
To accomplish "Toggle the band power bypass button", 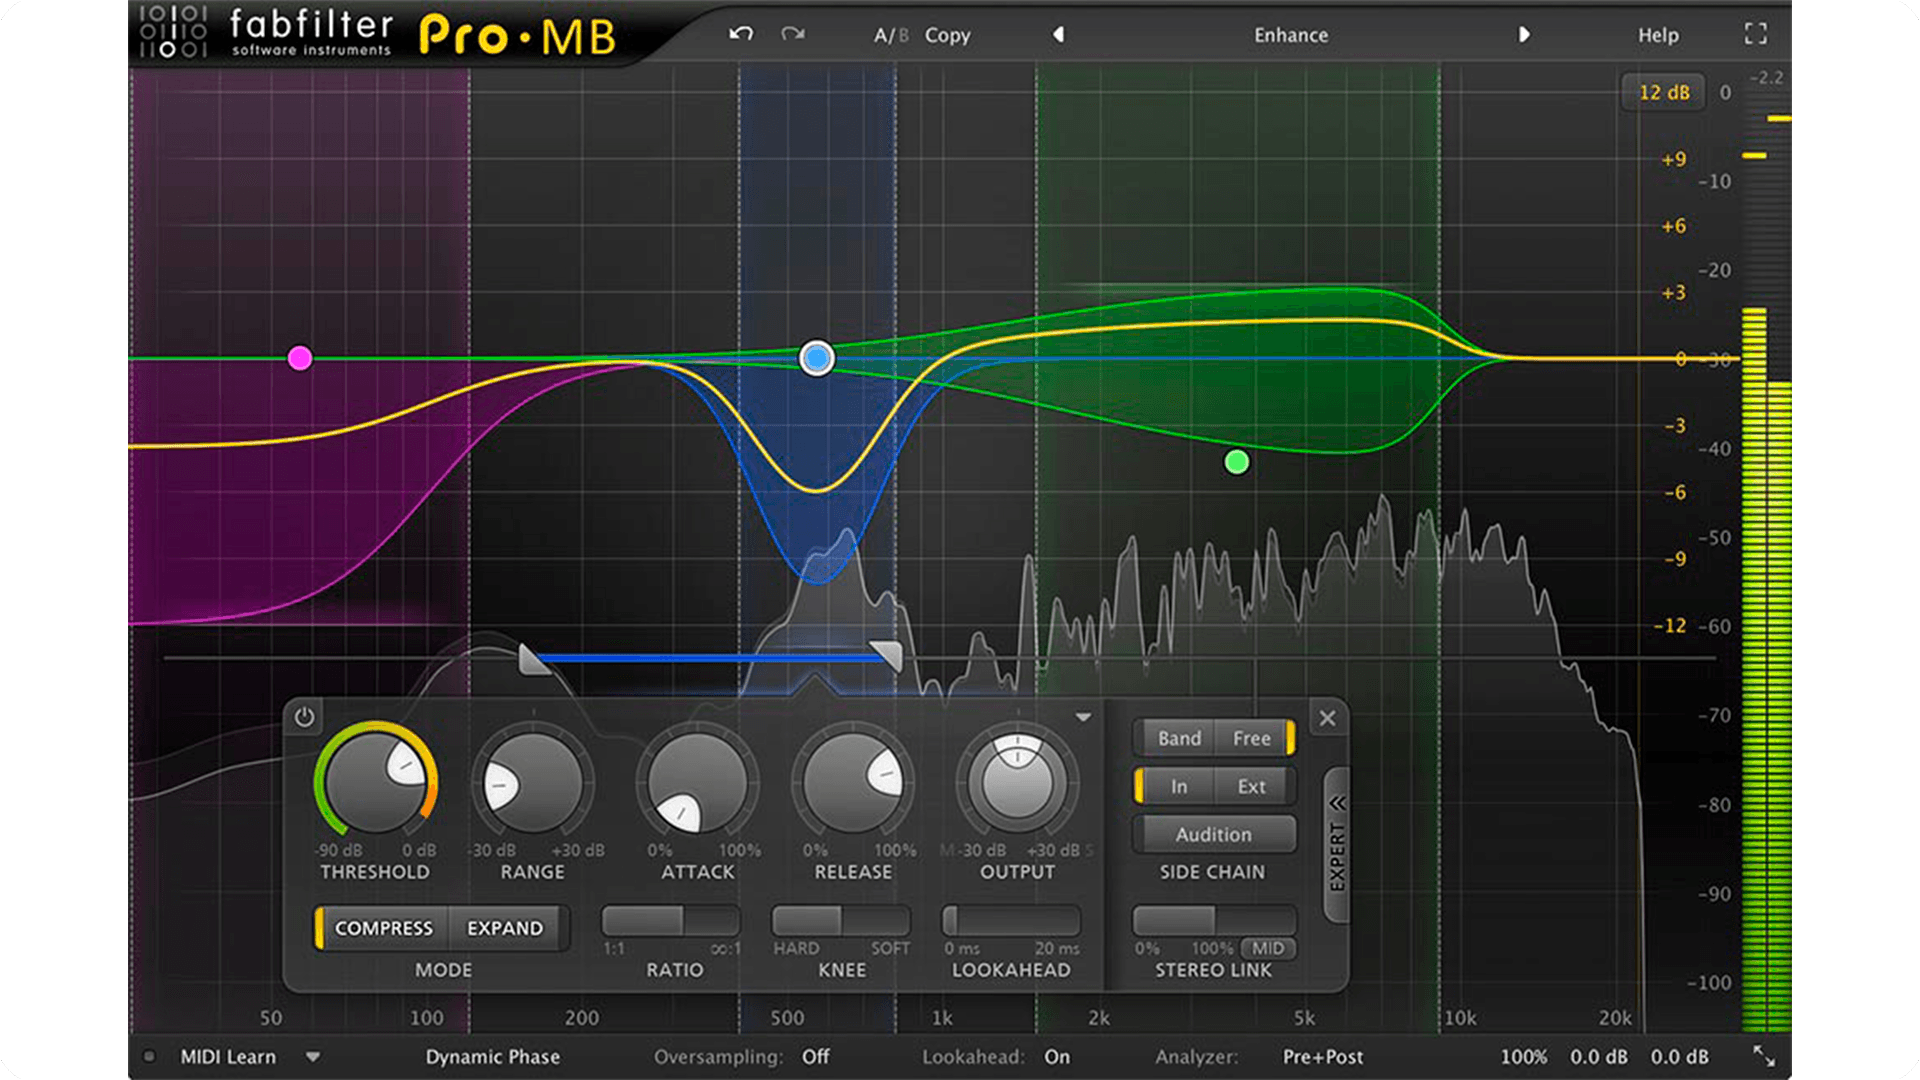I will [304, 717].
